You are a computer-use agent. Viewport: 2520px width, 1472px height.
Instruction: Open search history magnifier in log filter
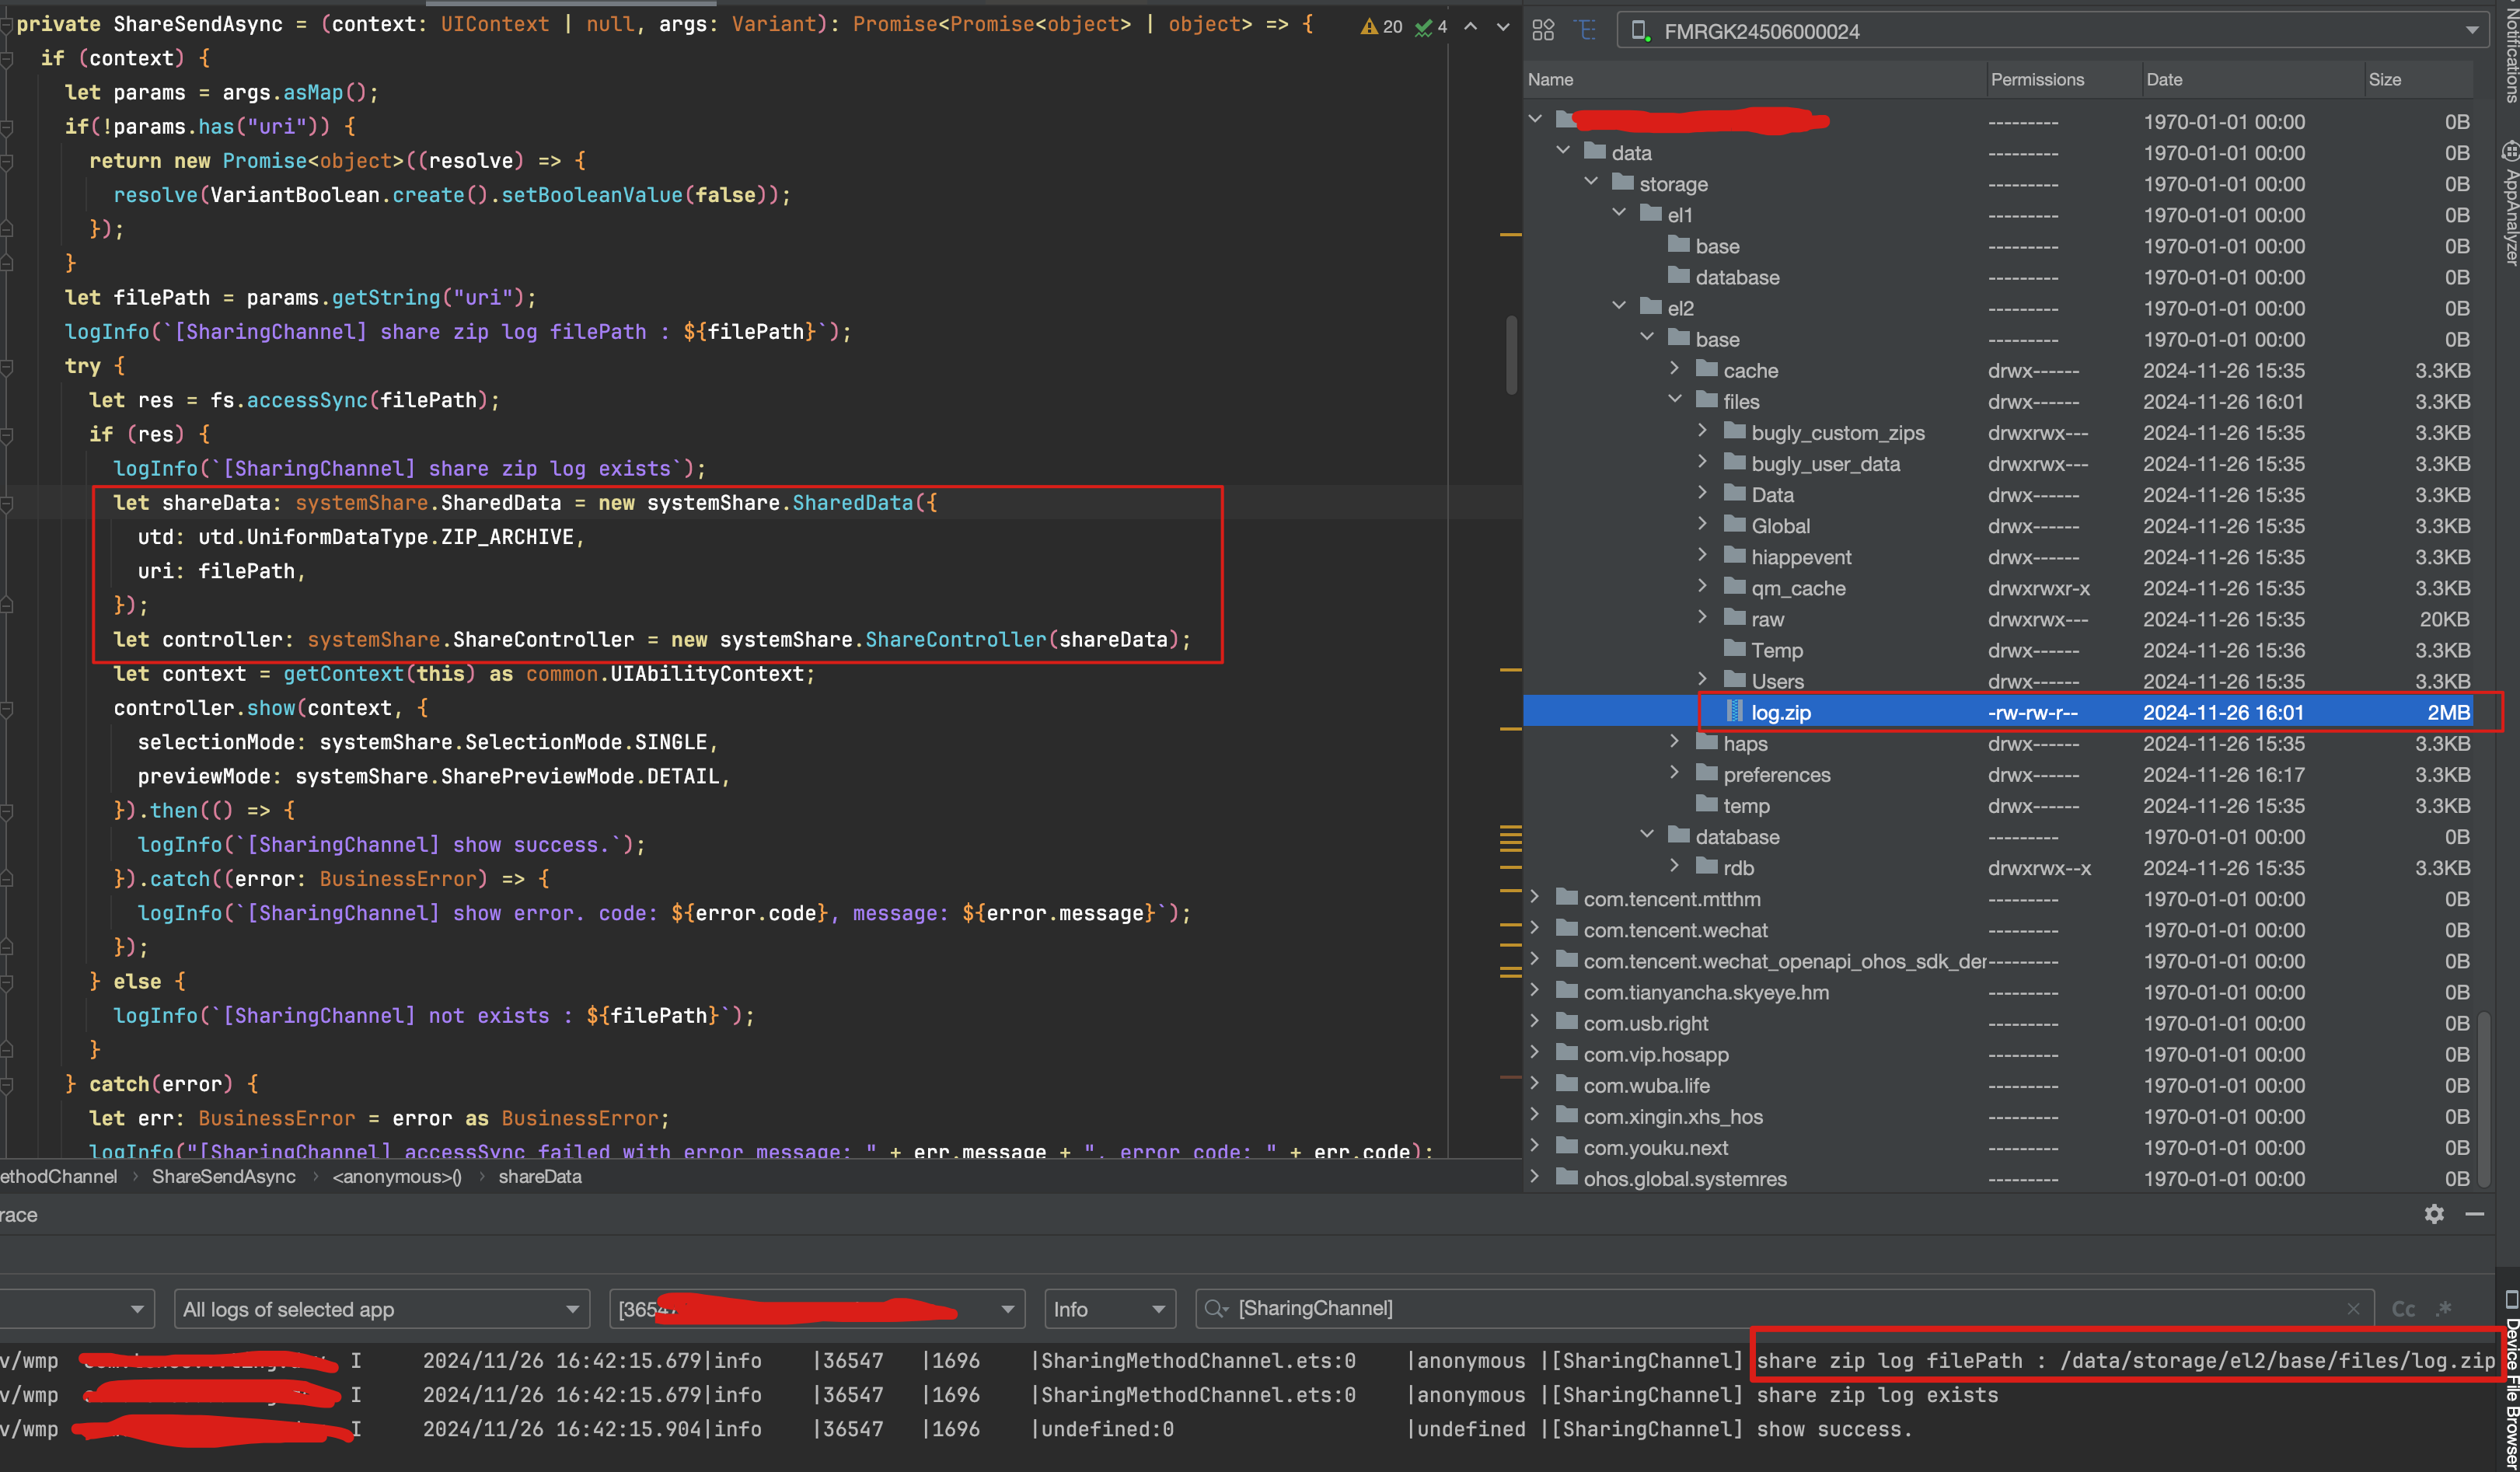pos(1216,1309)
